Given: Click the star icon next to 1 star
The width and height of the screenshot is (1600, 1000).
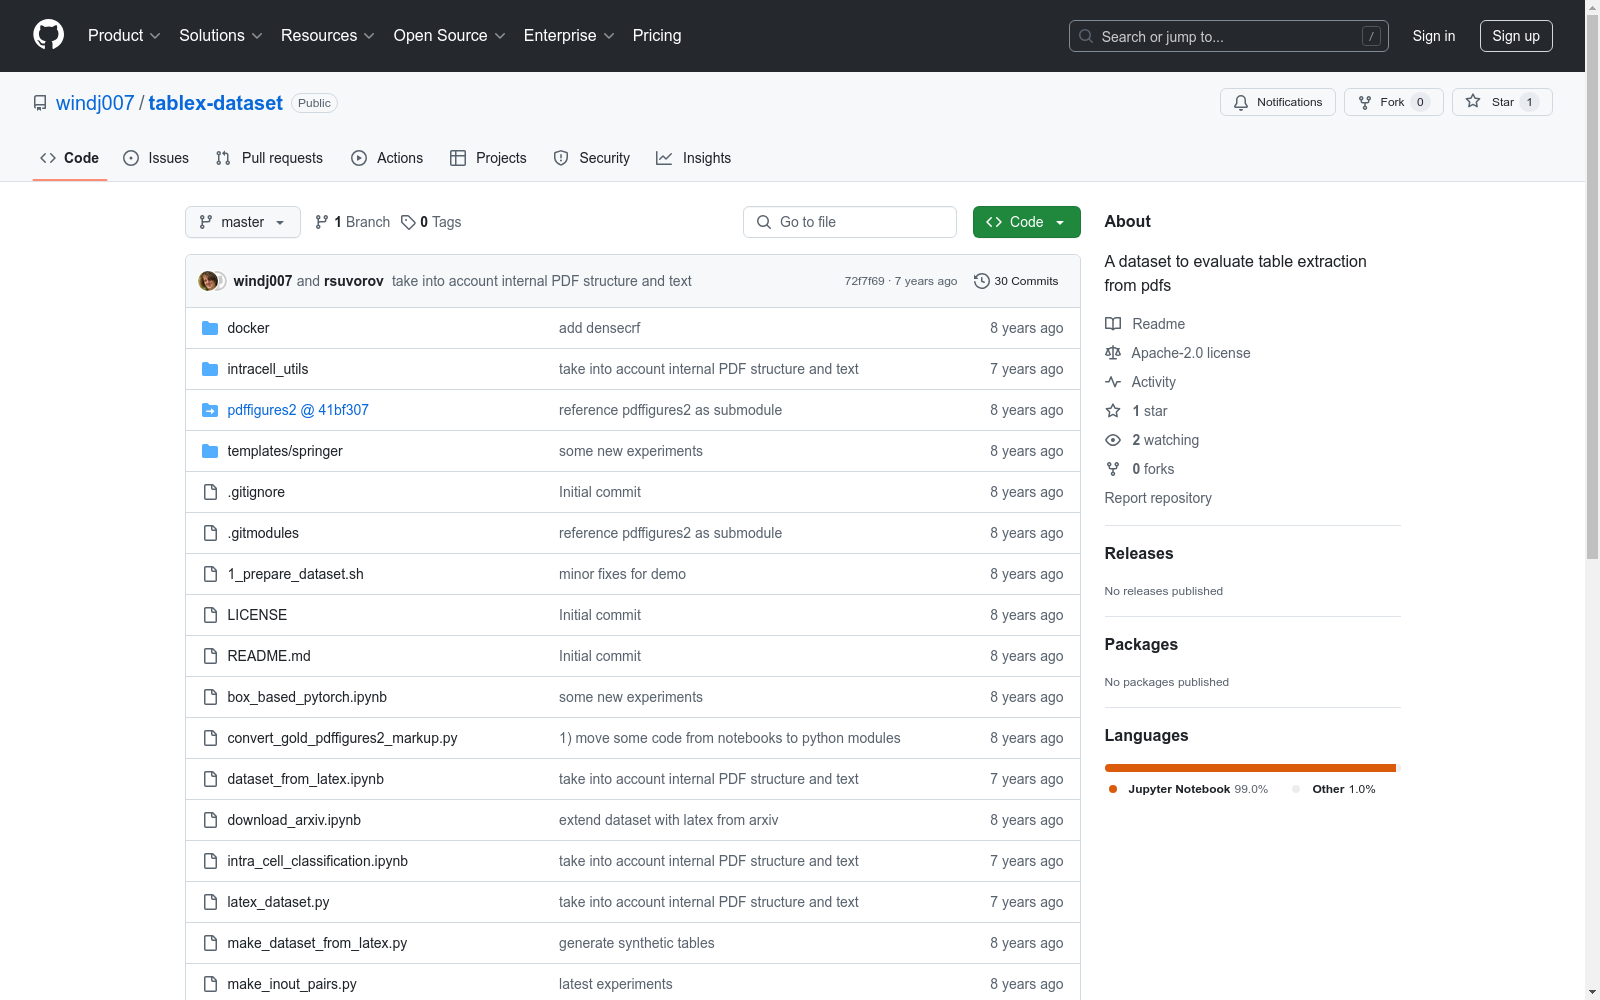Looking at the screenshot, I should pyautogui.click(x=1113, y=411).
